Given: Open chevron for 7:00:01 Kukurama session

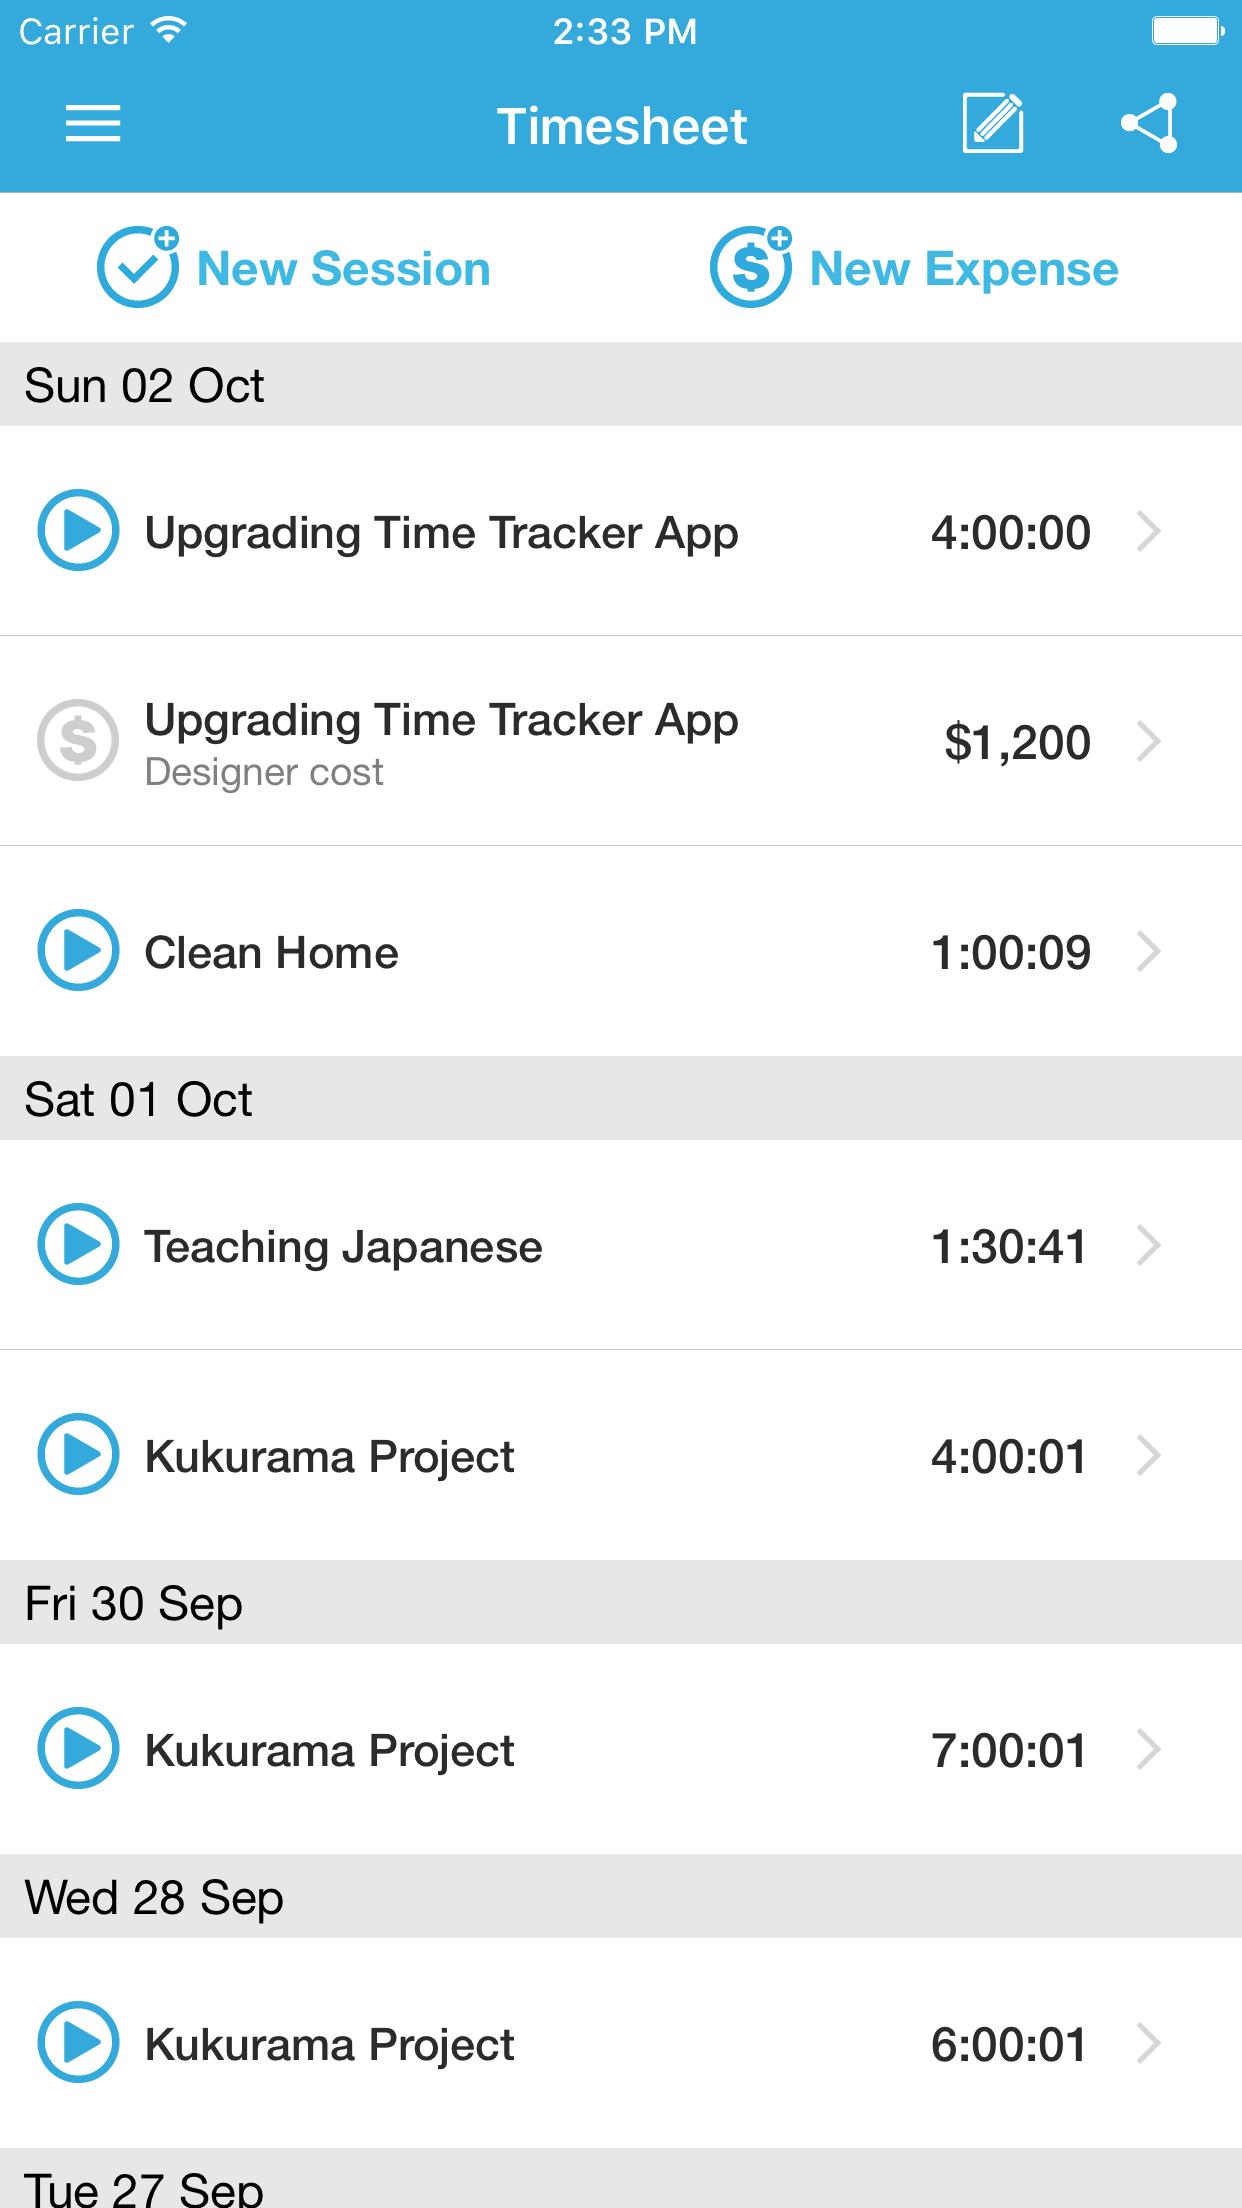Looking at the screenshot, I should (1149, 1749).
